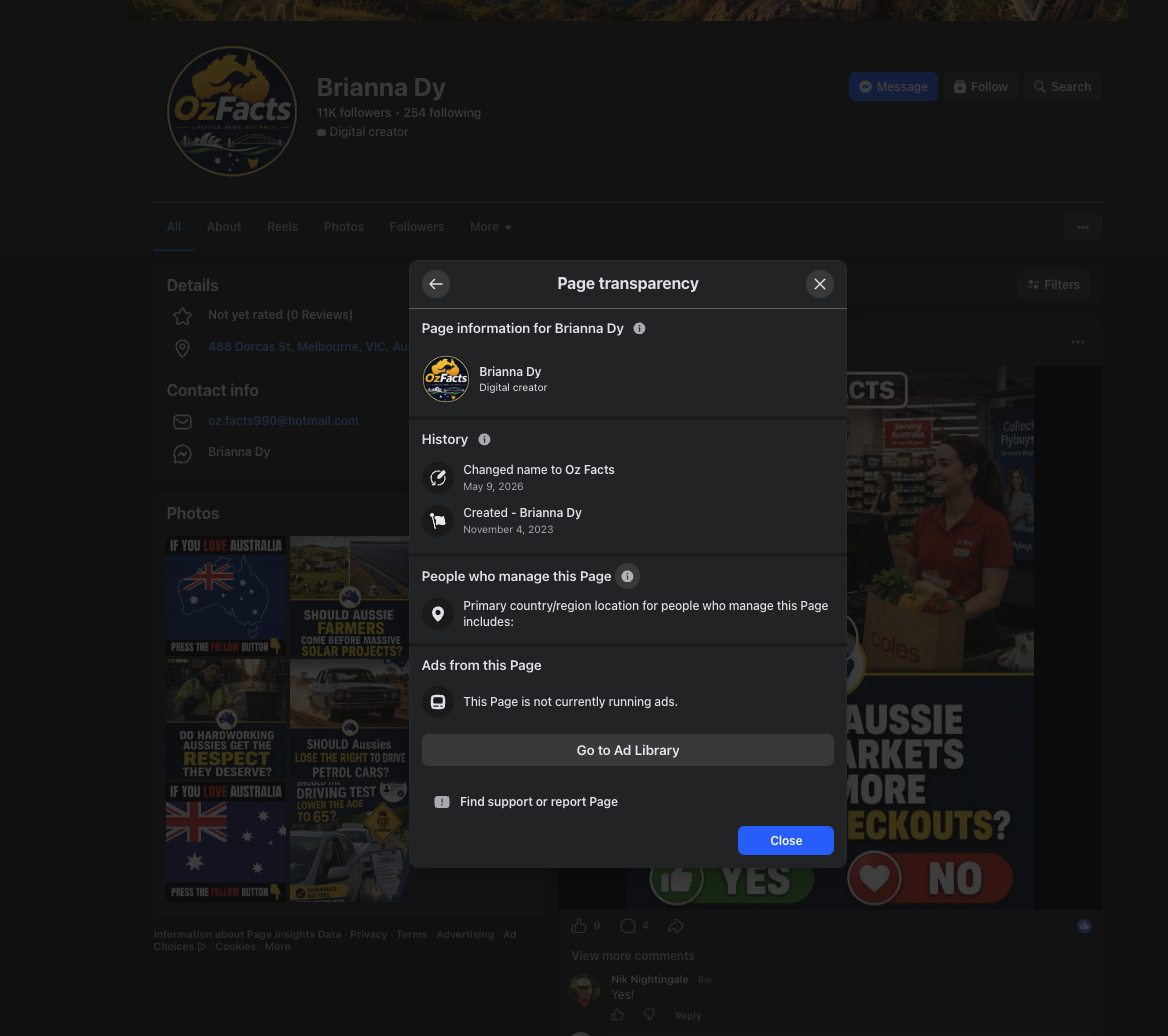This screenshot has height=1036, width=1168.
Task: Reply to Nik Nightingale's comment
Action: pos(688,1015)
